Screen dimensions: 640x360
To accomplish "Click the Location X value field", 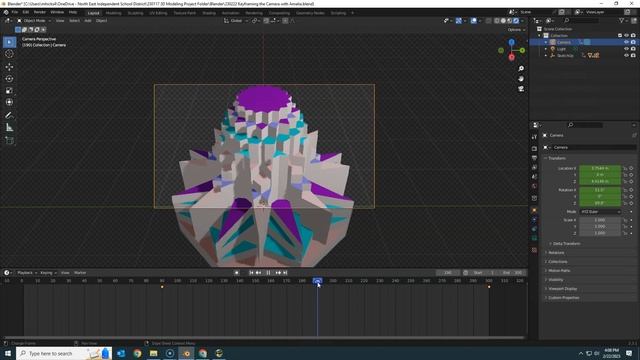I will coord(600,168).
